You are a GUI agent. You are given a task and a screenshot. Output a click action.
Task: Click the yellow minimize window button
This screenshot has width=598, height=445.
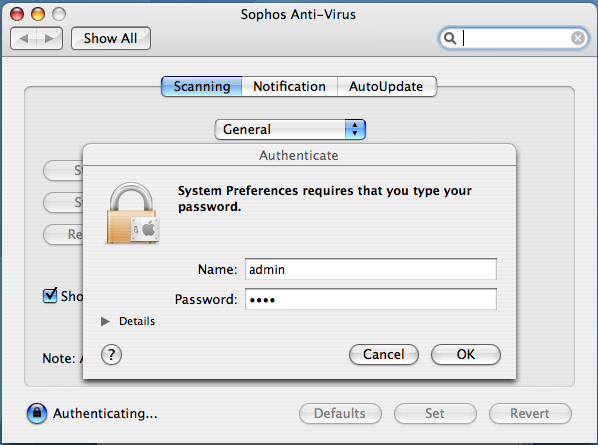[x=38, y=14]
